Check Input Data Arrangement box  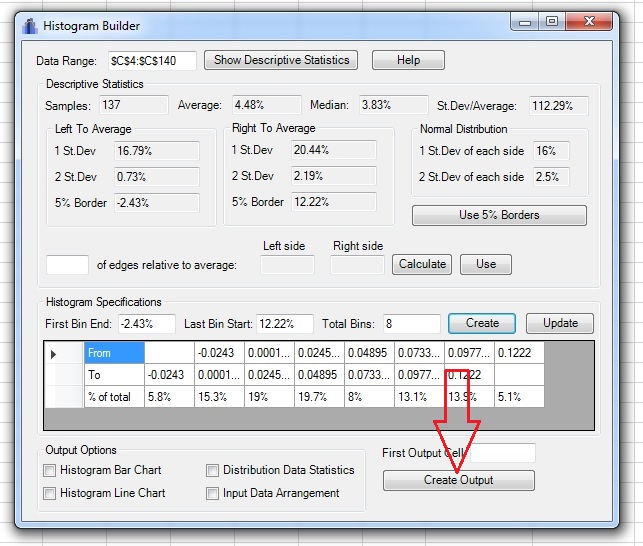[x=212, y=493]
